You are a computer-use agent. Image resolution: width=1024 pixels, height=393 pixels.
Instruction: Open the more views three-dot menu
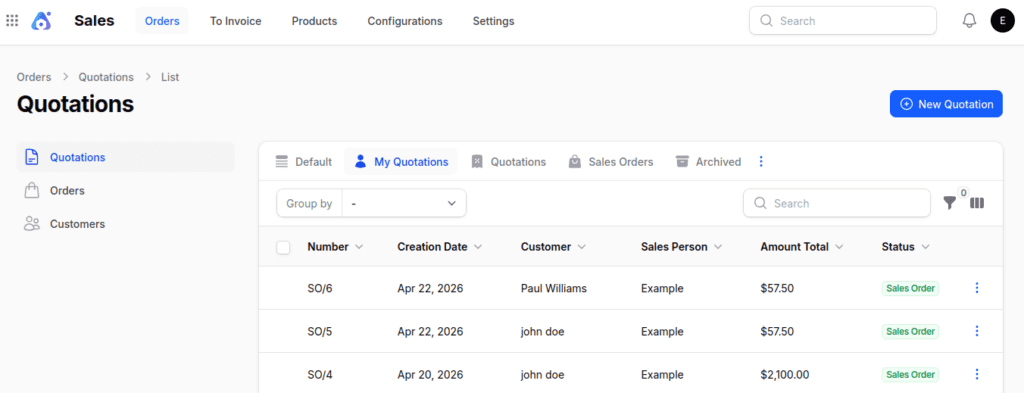click(761, 162)
